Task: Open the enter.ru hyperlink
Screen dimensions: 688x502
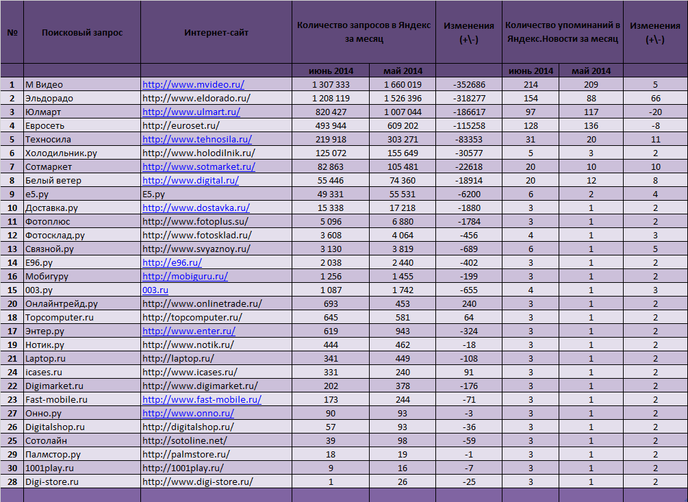Action: 189,331
